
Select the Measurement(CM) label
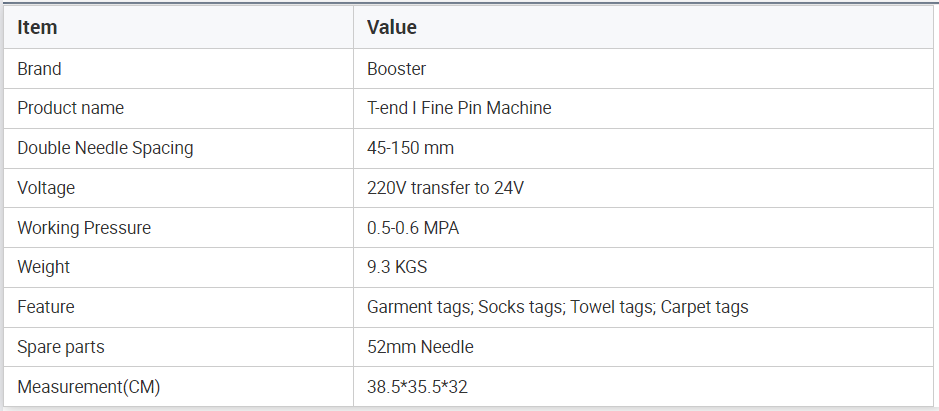[89, 387]
